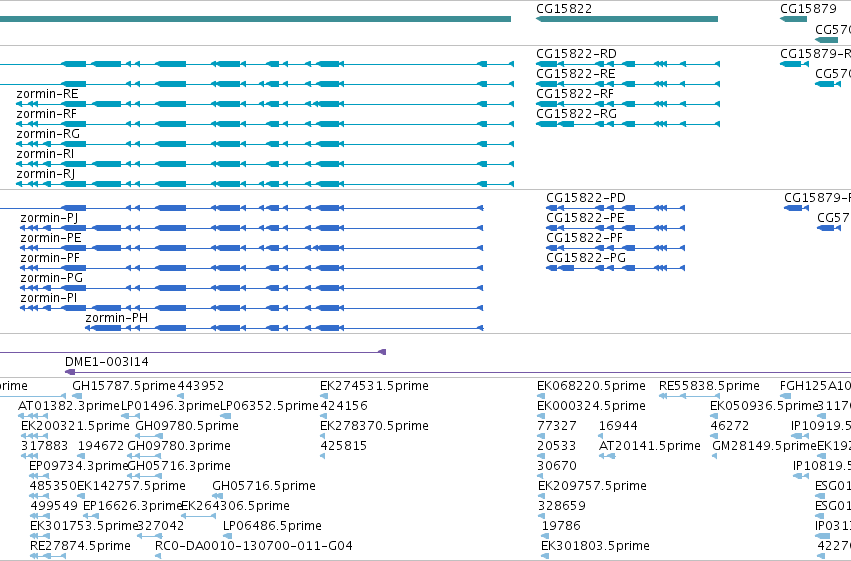The height and width of the screenshot is (561, 851).
Task: Click EST EK209757.5prime
Action: [593, 487]
